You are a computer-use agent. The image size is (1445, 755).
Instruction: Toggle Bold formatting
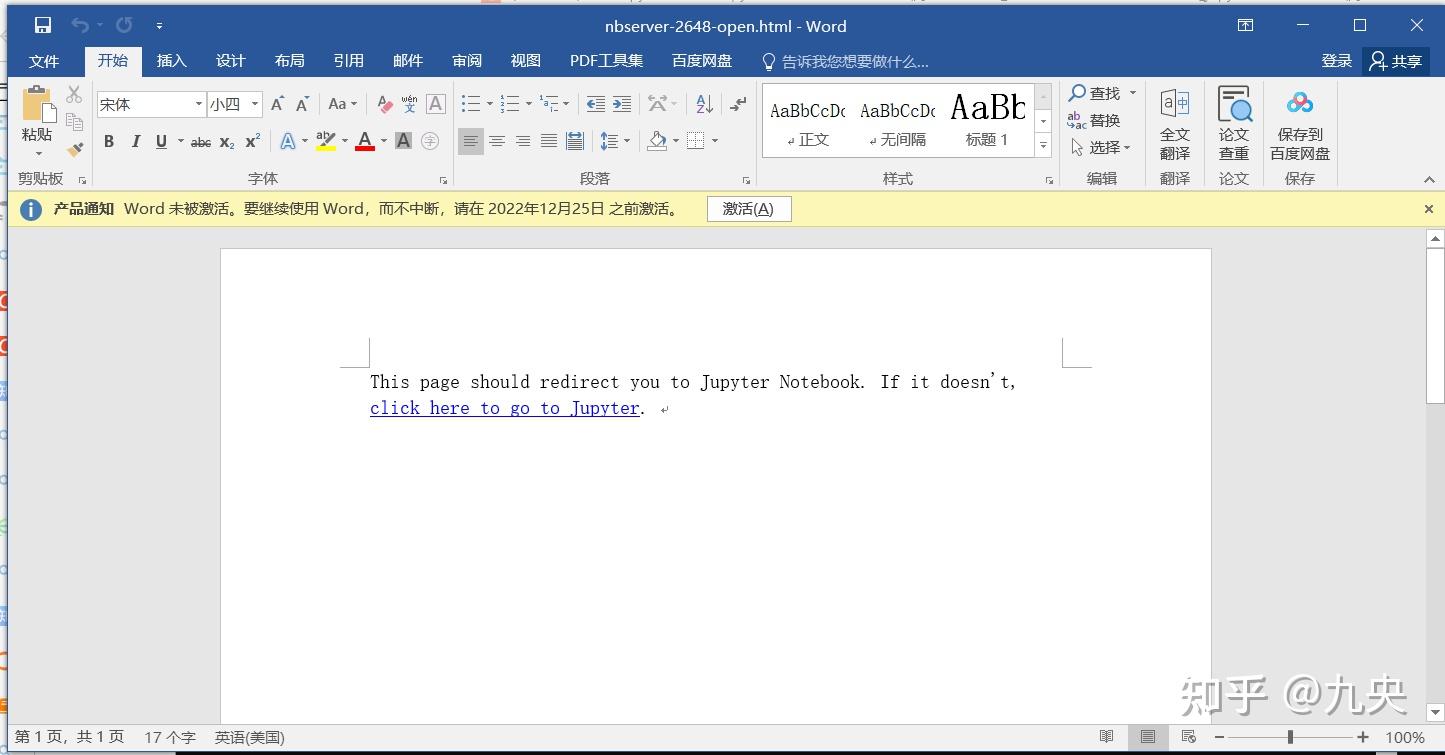(x=109, y=141)
